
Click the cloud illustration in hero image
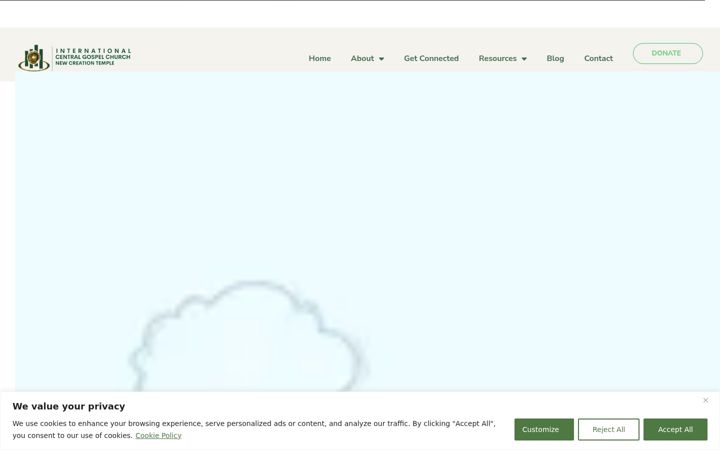coord(248,336)
